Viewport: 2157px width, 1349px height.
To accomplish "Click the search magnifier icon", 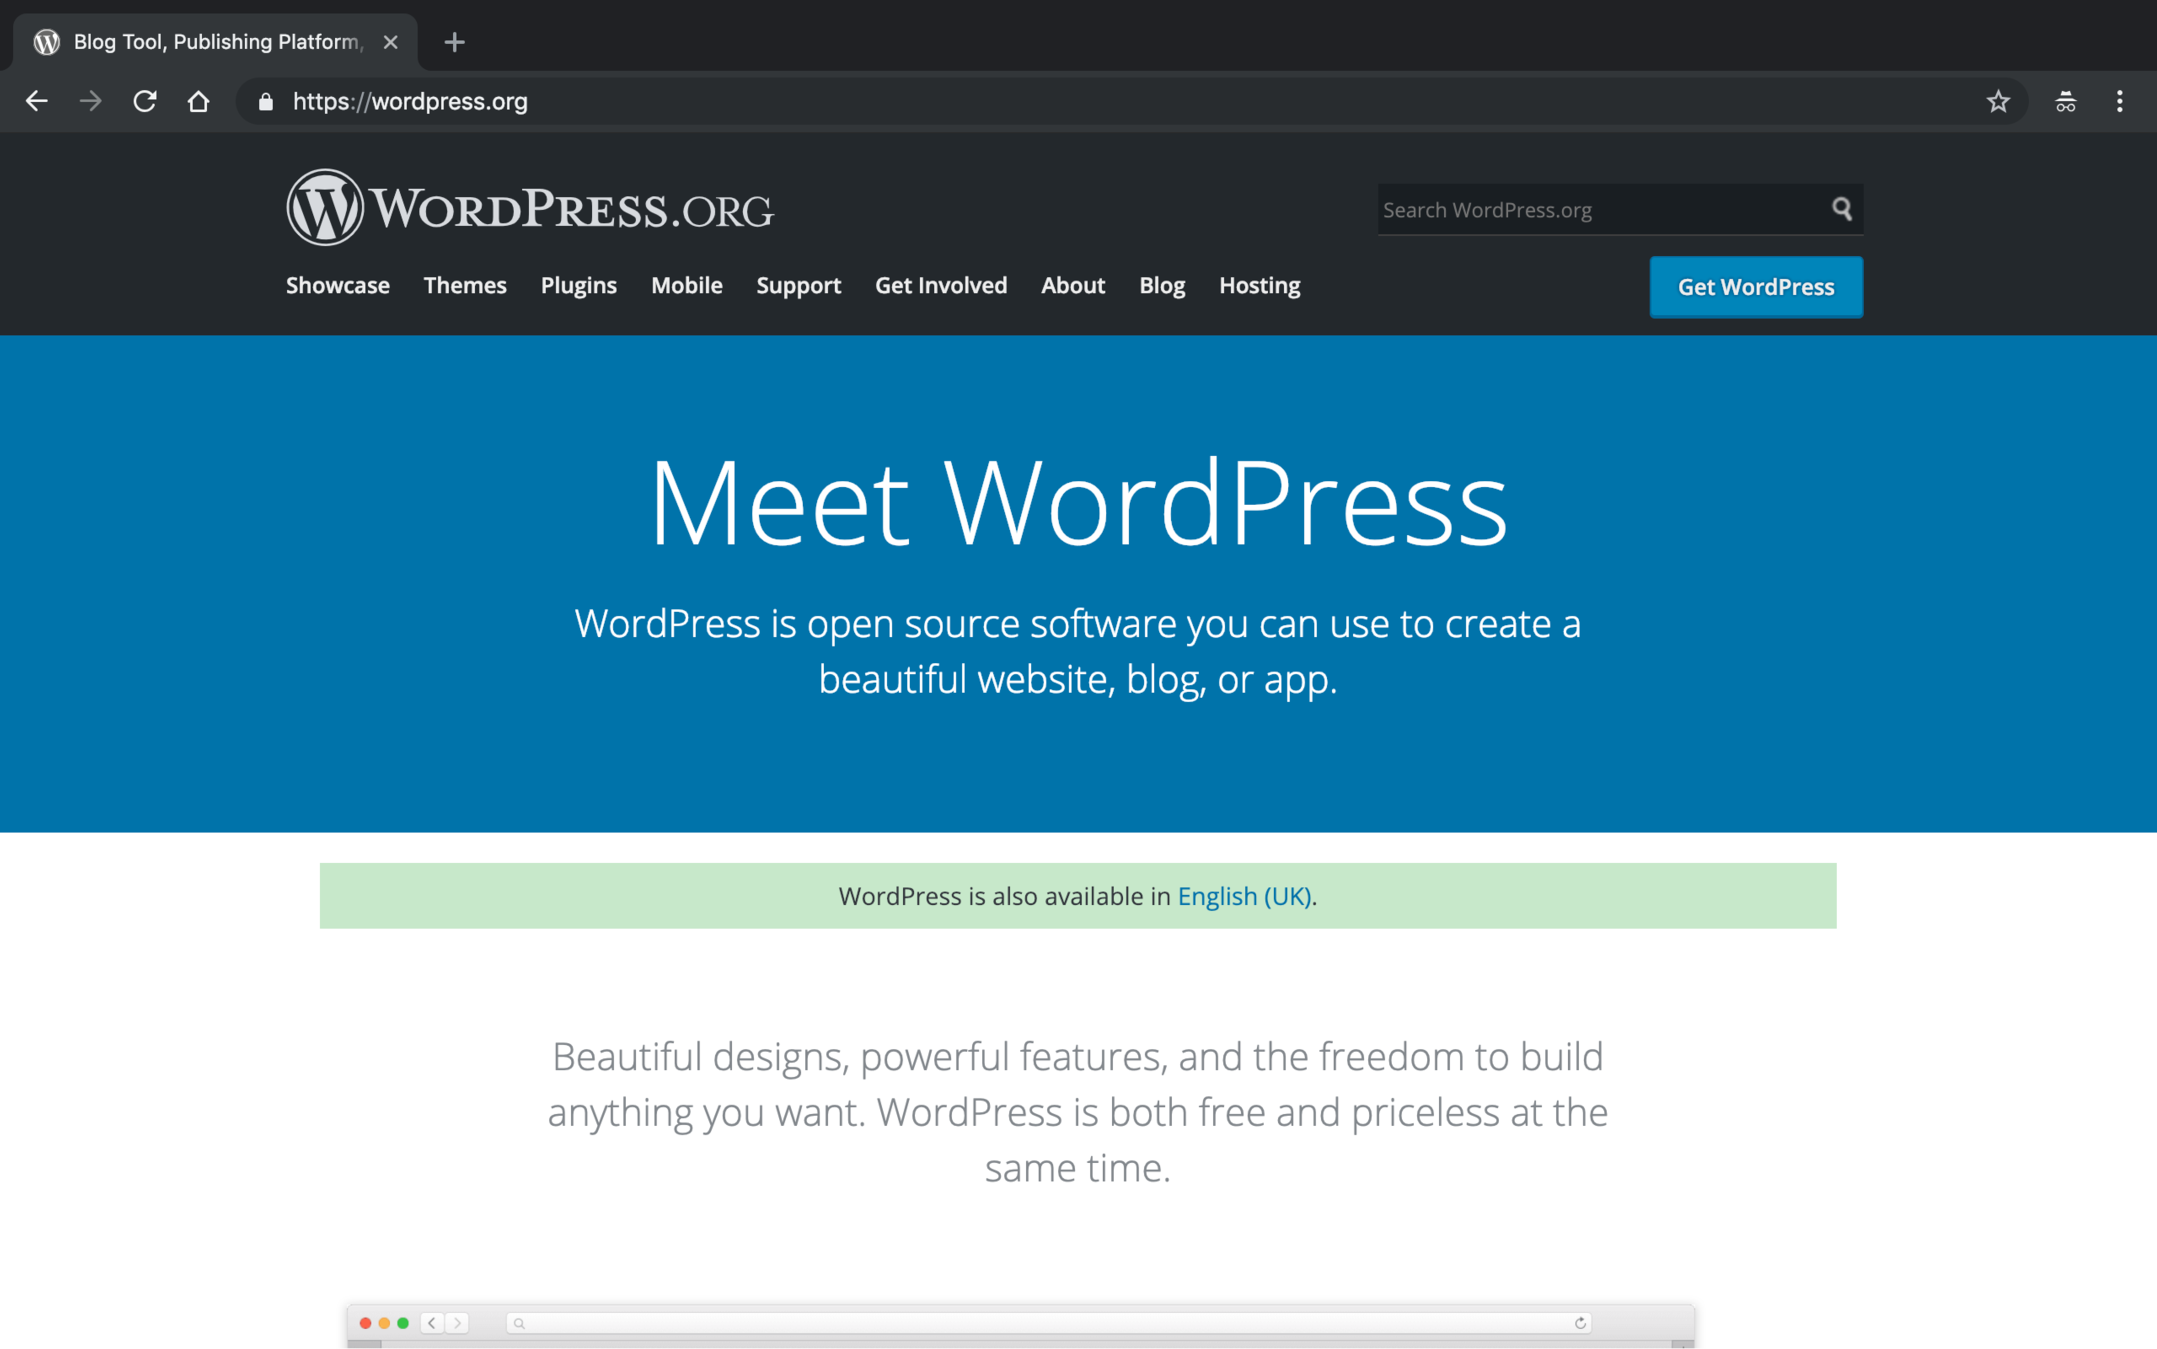I will click(x=1841, y=209).
